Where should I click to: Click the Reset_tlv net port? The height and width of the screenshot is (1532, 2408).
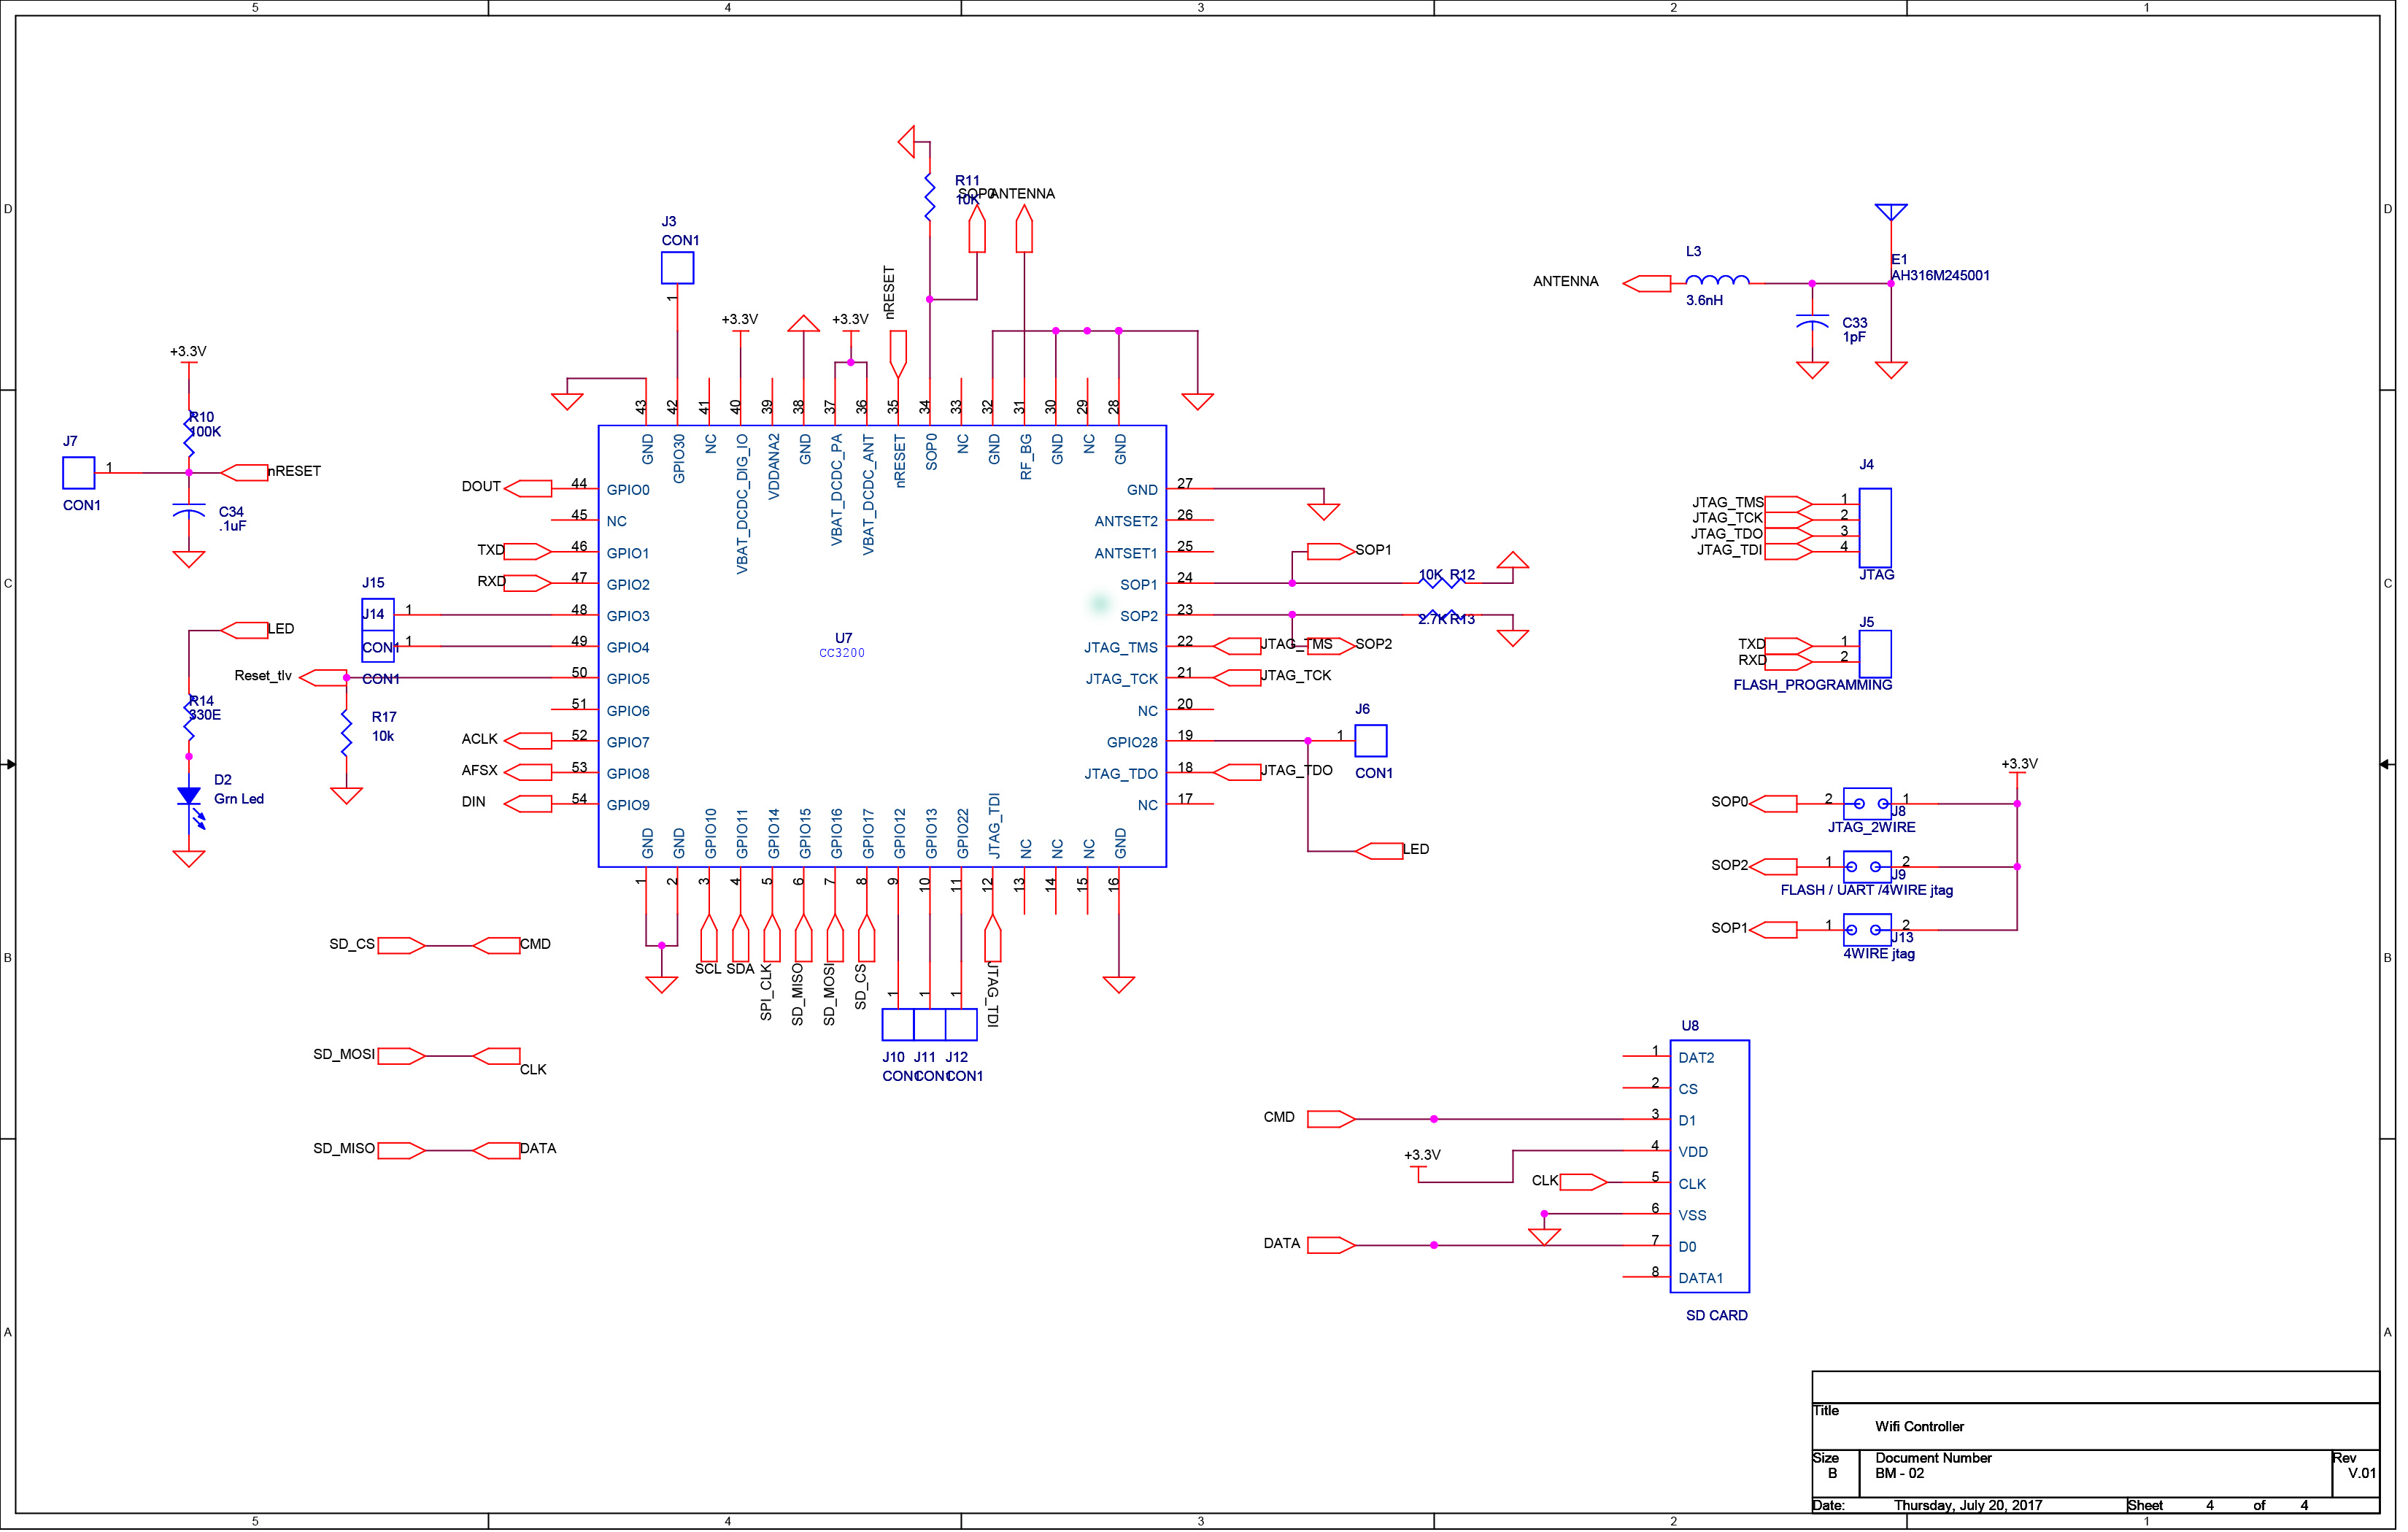(x=323, y=679)
